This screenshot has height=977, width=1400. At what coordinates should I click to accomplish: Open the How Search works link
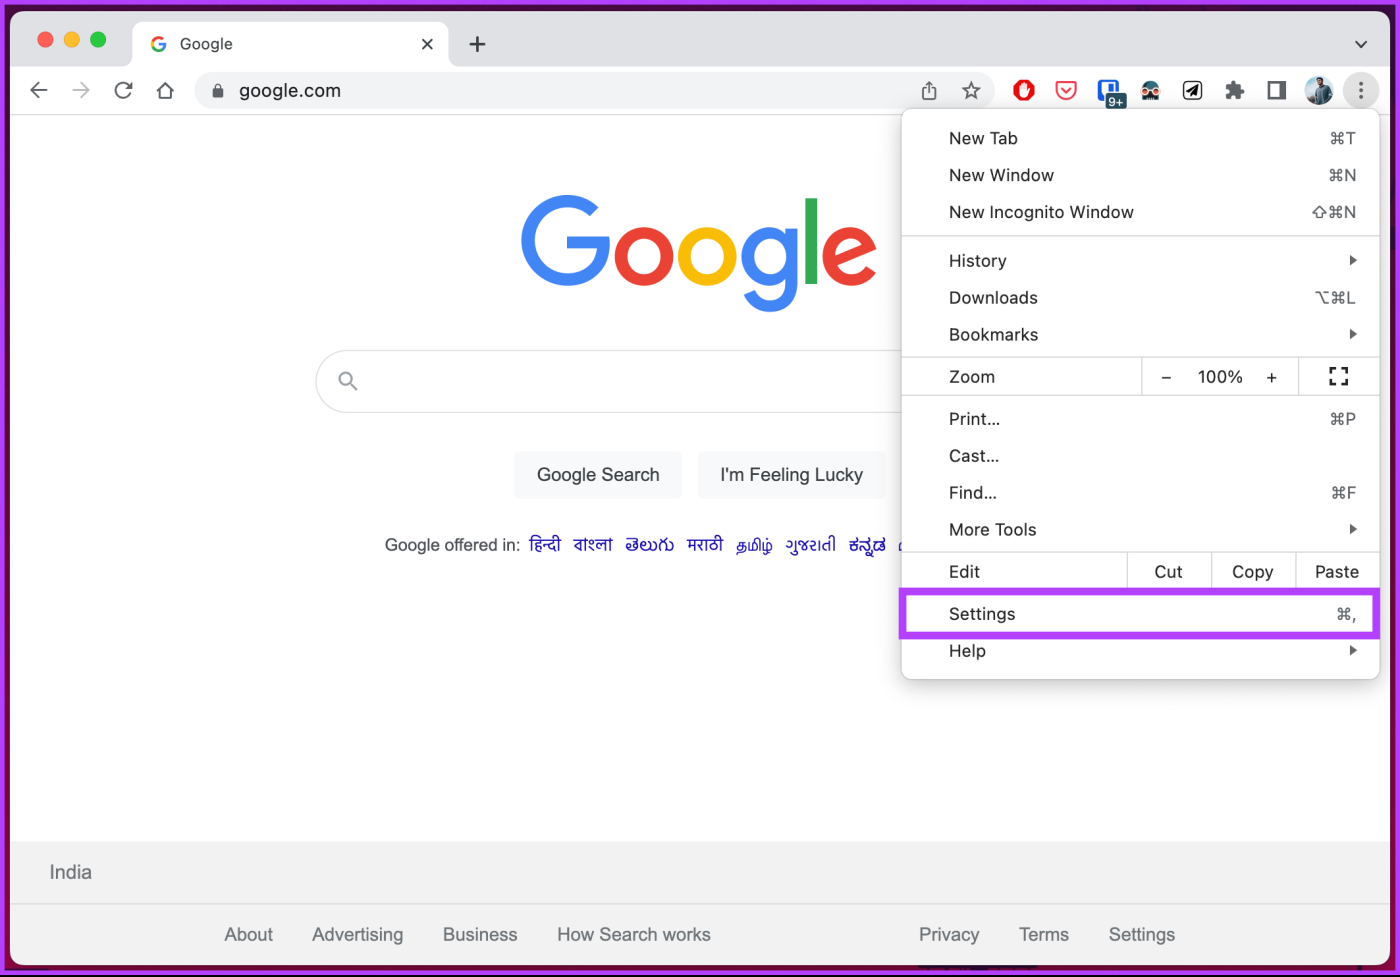633,934
